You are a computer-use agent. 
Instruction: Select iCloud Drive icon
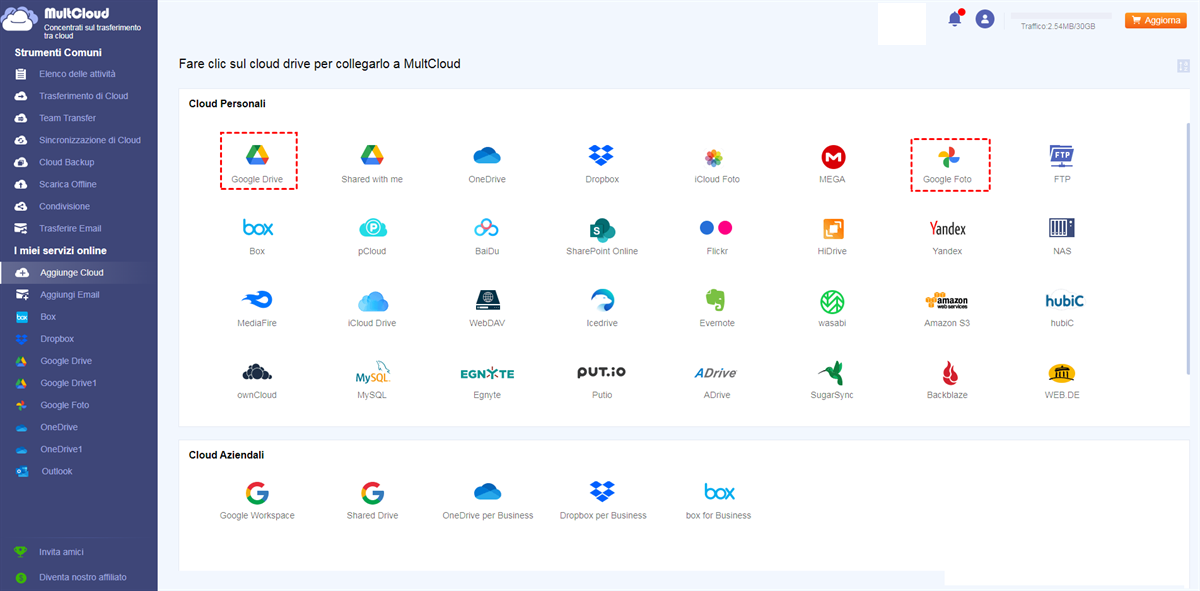372,300
